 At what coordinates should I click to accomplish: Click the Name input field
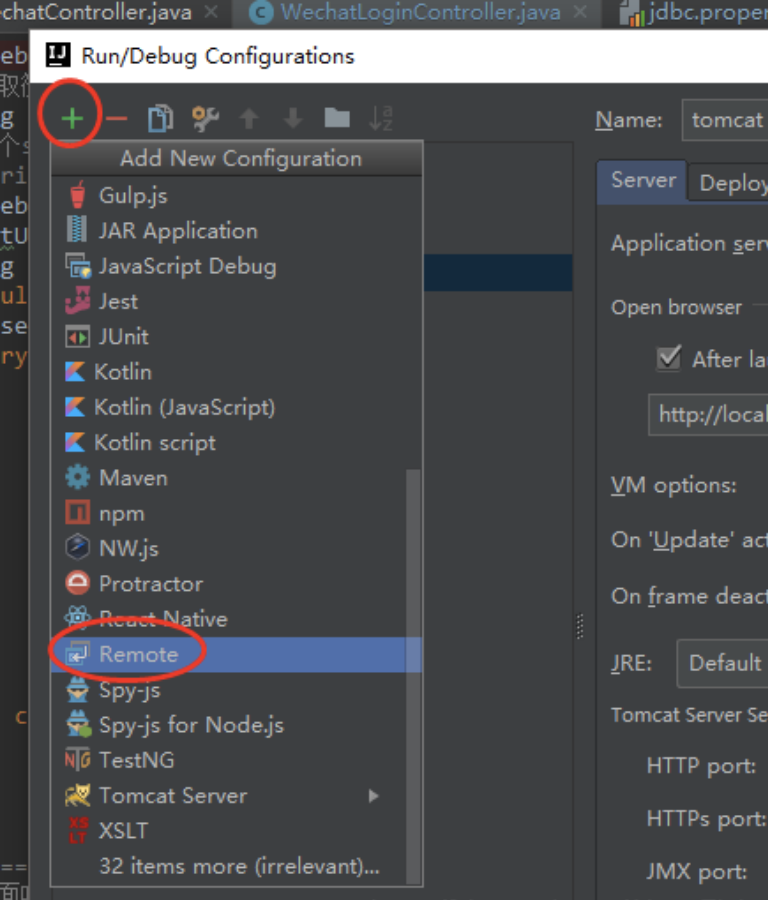coord(725,120)
